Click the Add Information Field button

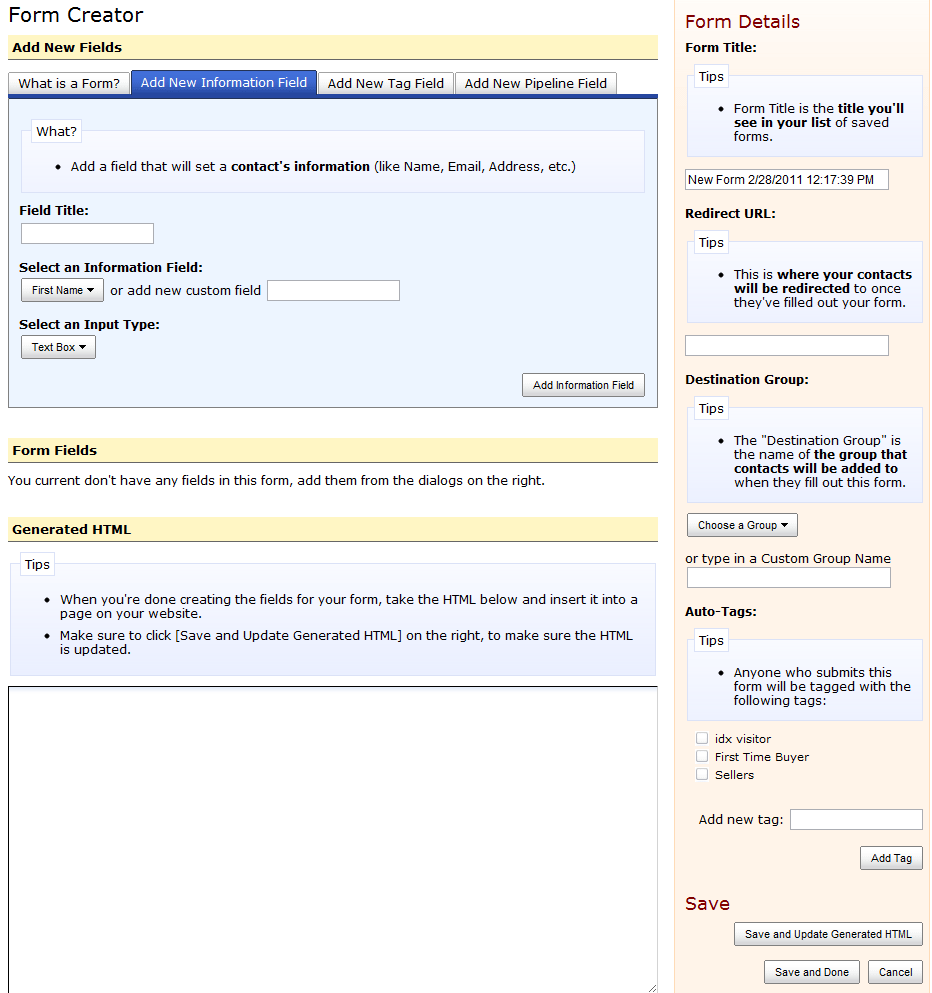click(583, 384)
